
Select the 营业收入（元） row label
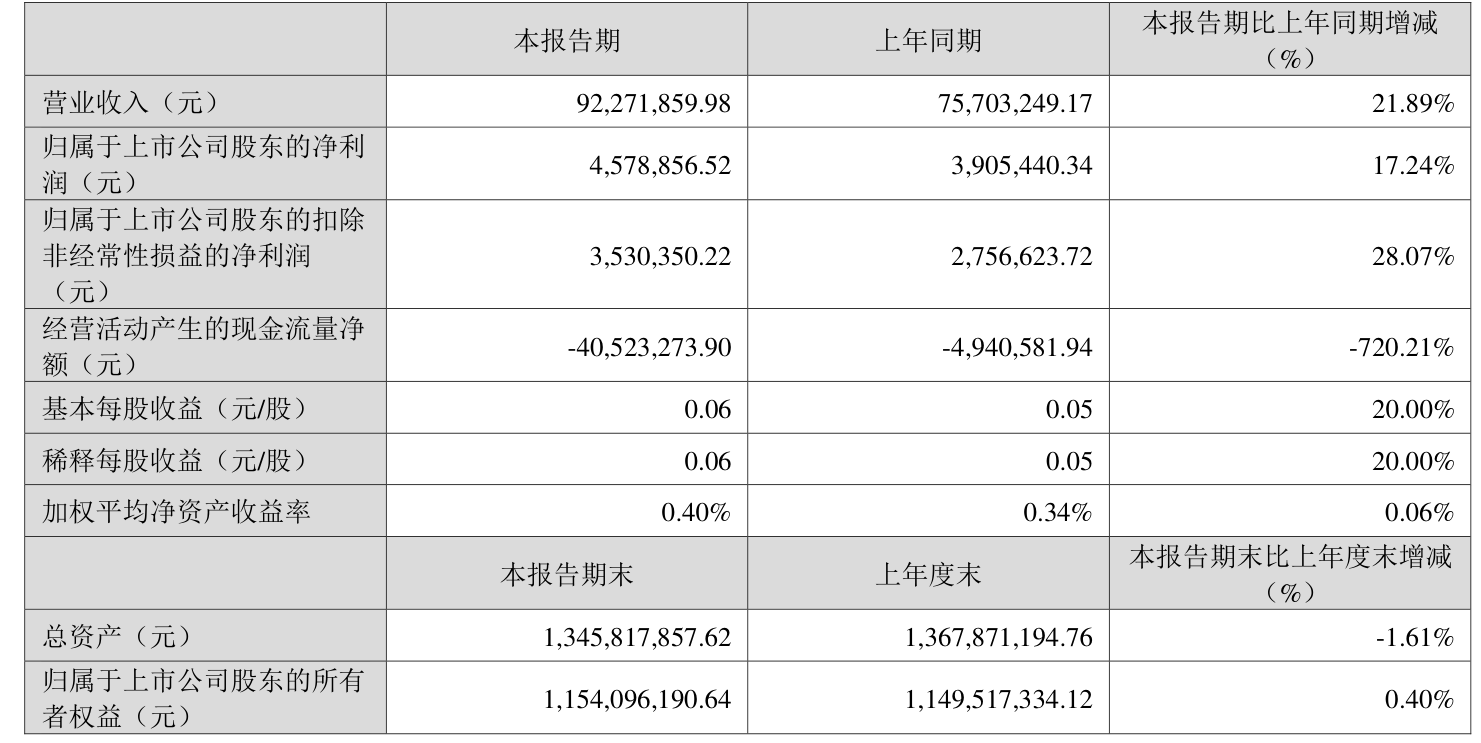(x=129, y=102)
